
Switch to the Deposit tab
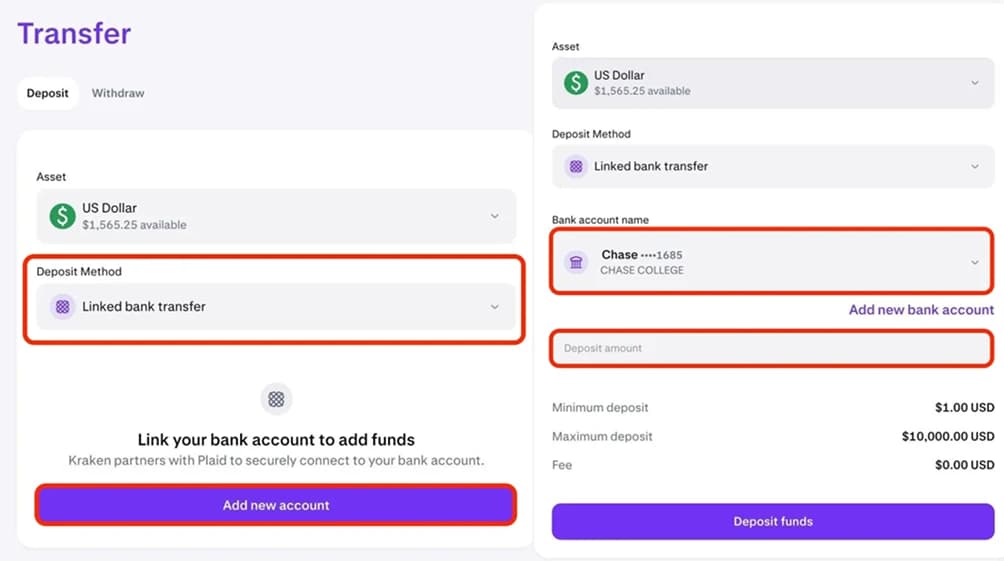click(48, 93)
